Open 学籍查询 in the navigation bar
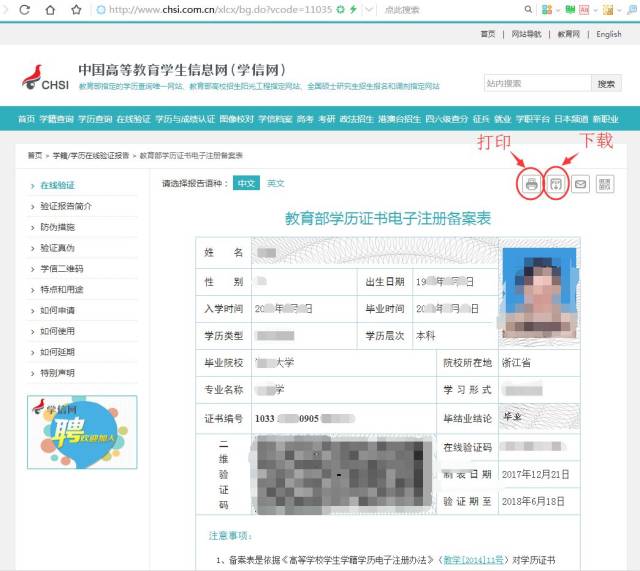 click(x=57, y=119)
